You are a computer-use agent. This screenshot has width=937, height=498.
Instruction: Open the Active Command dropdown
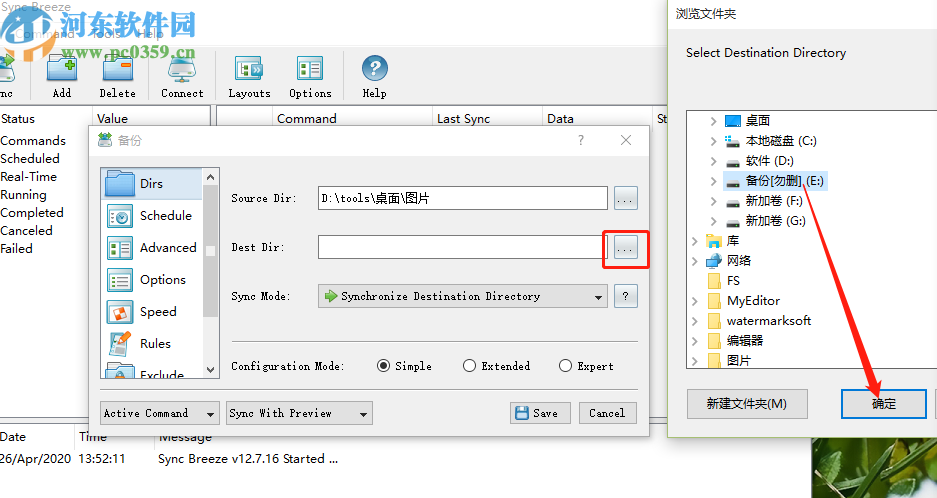pyautogui.click(x=160, y=413)
